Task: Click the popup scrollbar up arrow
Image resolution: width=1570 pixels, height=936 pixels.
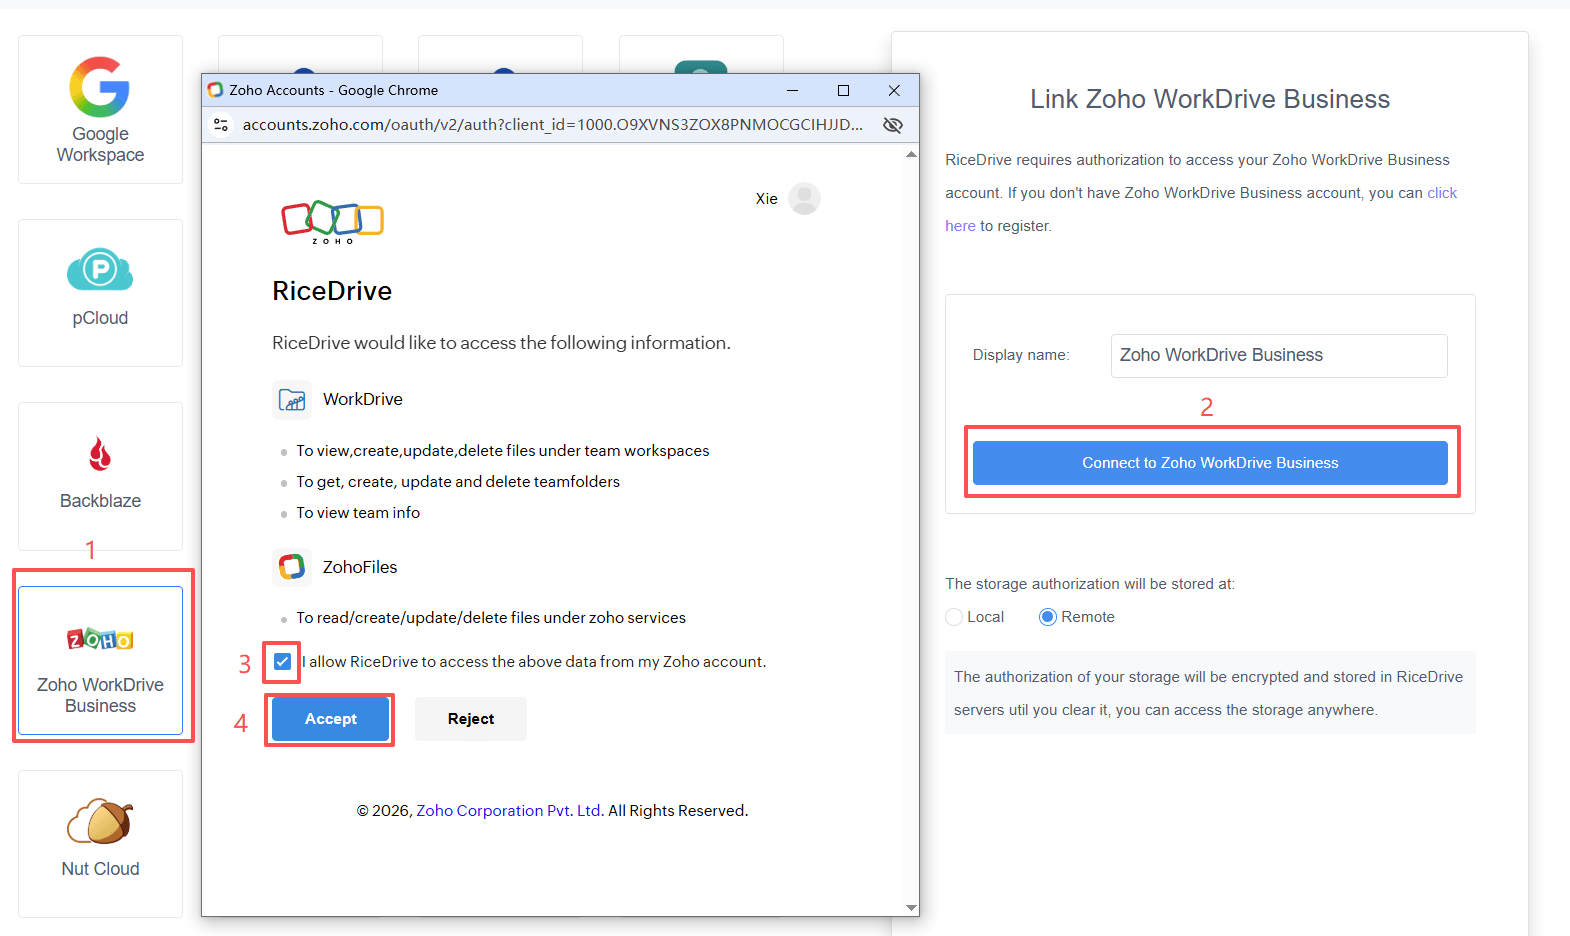Action: tap(911, 154)
